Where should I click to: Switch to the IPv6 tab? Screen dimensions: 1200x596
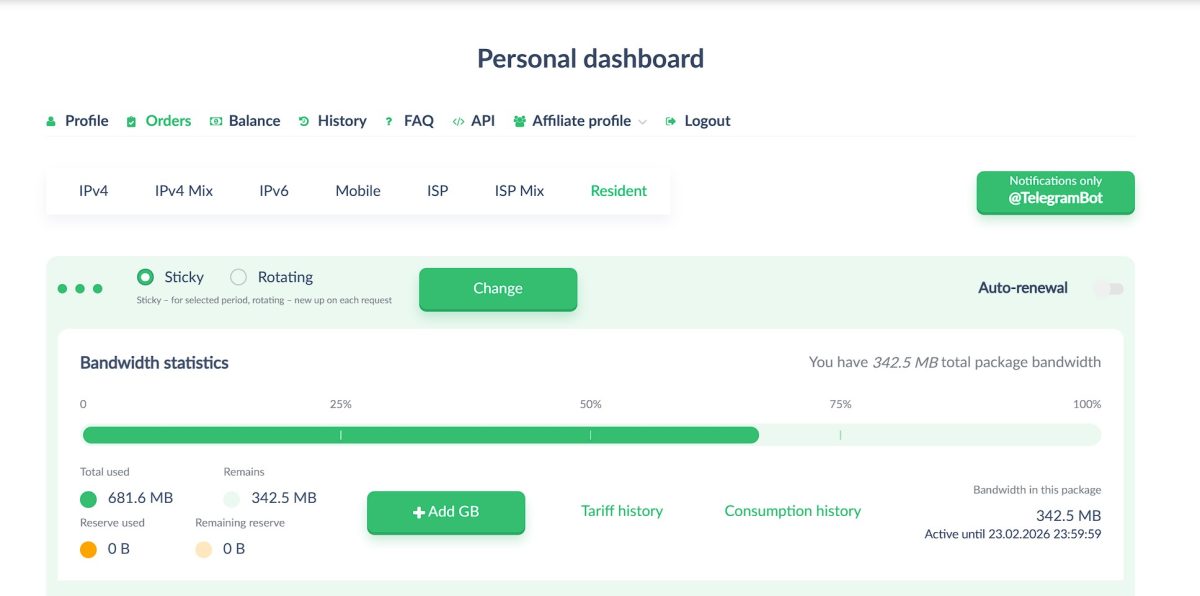(x=274, y=191)
